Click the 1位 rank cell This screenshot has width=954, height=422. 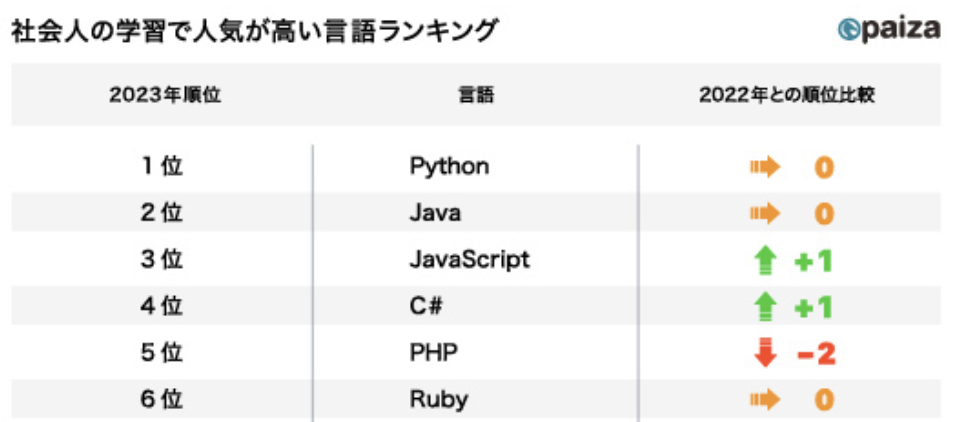(163, 166)
